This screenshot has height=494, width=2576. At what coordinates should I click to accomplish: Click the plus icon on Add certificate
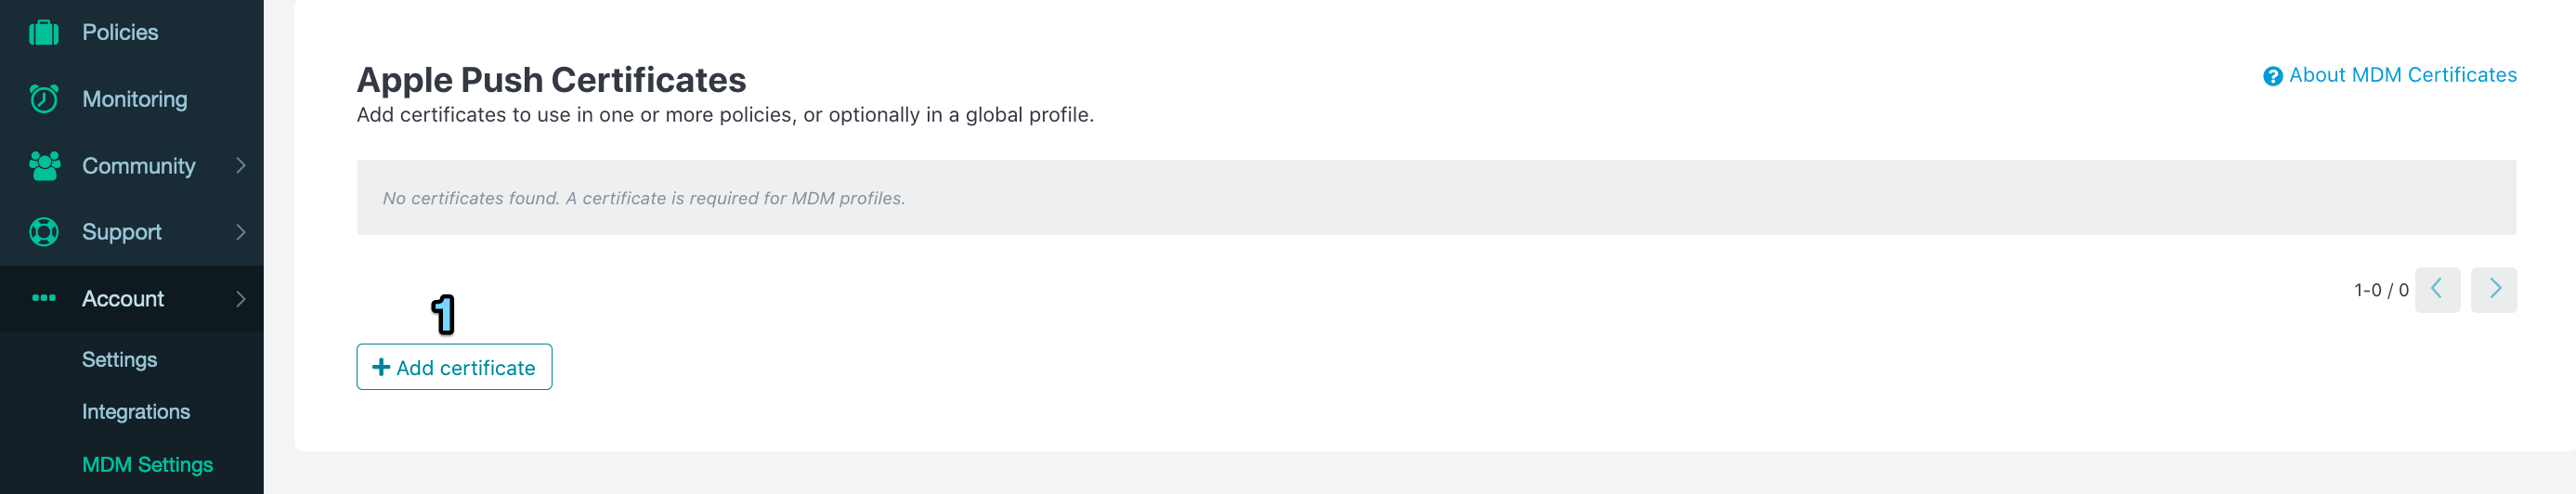381,367
